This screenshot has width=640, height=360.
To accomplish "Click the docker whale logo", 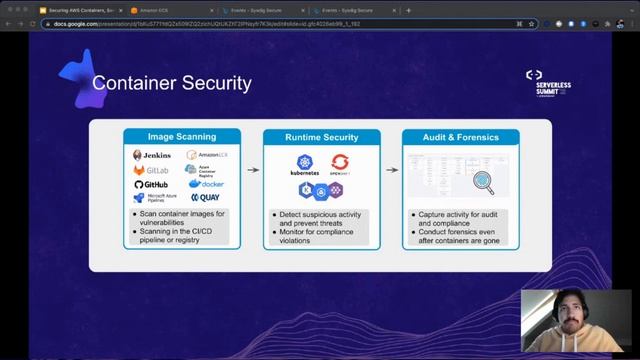I will [206, 184].
